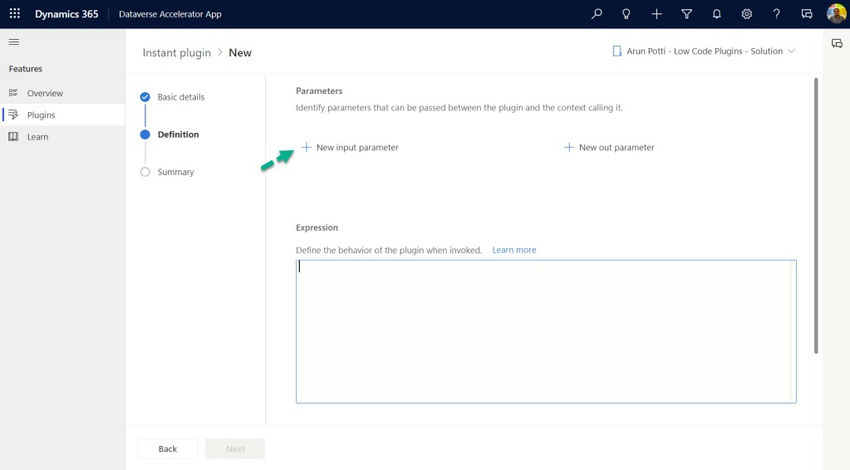The image size is (850, 470).
Task: Click the user profile avatar
Action: (836, 14)
